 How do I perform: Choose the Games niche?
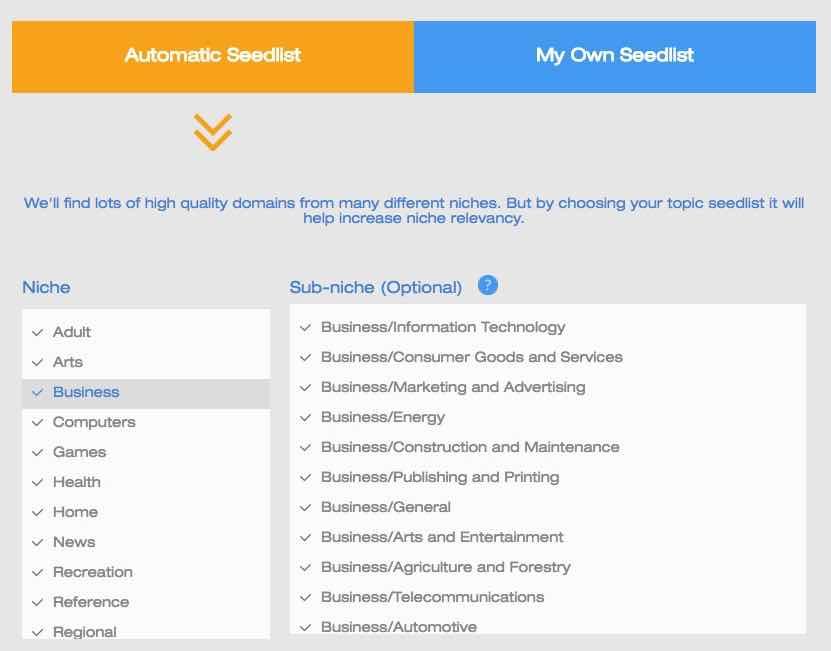tap(79, 452)
